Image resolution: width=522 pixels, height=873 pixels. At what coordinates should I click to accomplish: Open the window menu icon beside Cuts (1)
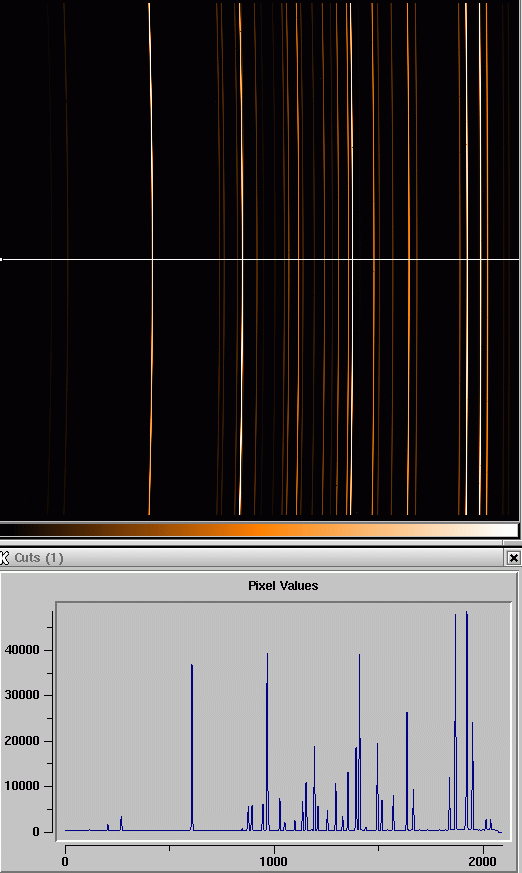click(5, 557)
